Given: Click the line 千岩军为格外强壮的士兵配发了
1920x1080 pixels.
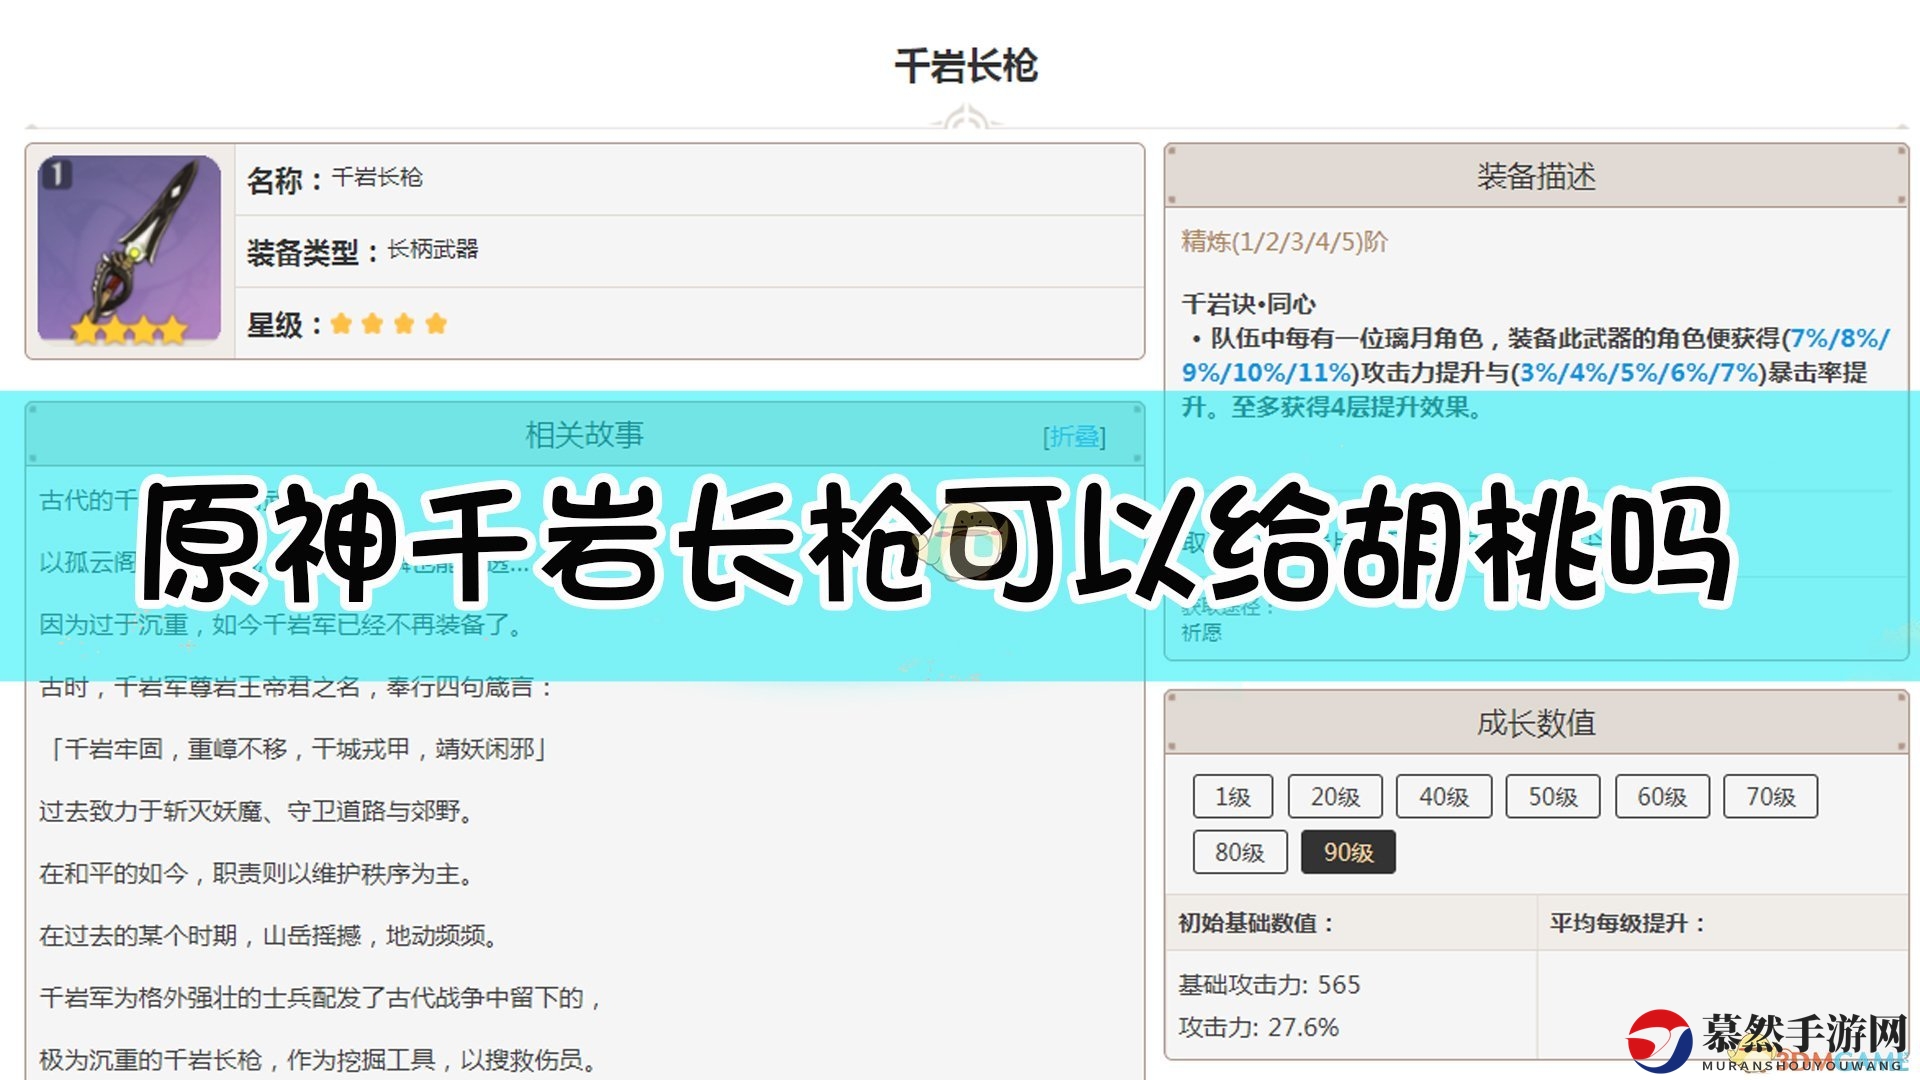Looking at the screenshot, I should point(320,998).
